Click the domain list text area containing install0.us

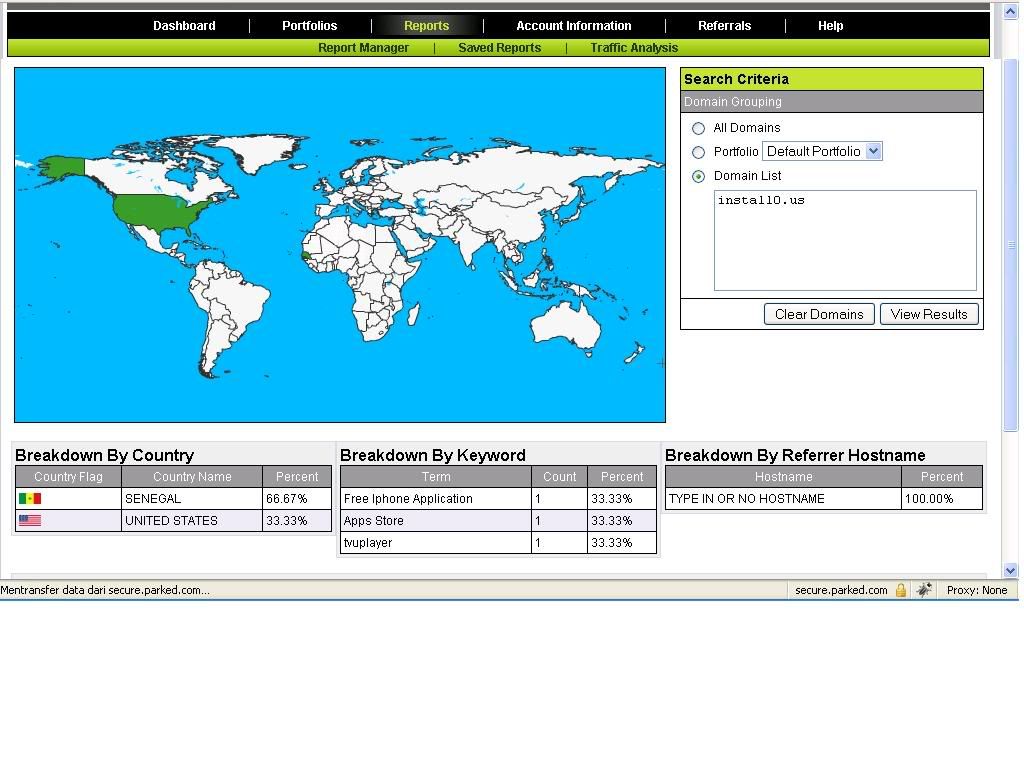tap(845, 240)
